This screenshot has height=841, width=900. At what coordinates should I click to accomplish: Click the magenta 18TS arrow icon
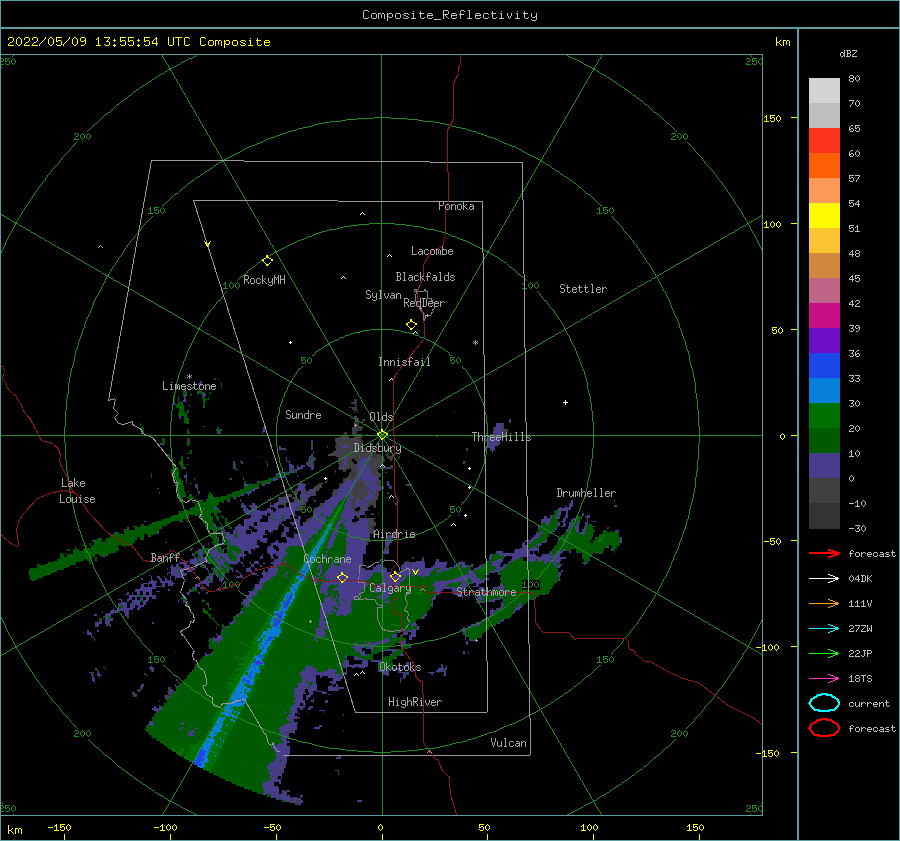point(824,679)
